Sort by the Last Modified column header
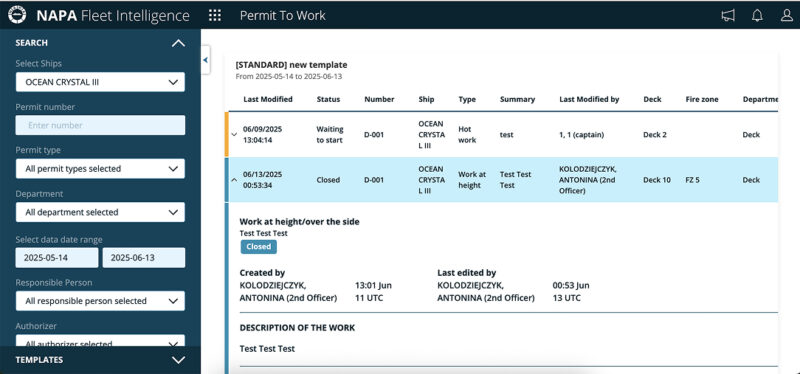This screenshot has width=800, height=374. (x=268, y=99)
